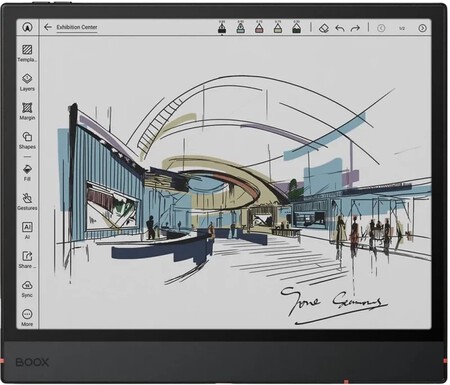Select the pink pen preset

point(259,27)
